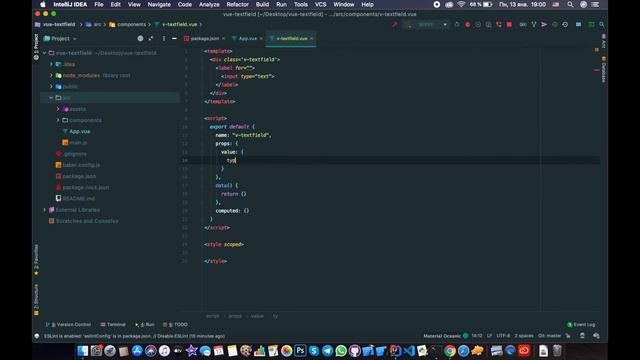Expand the components folder
The image size is (640, 360).
58,120
